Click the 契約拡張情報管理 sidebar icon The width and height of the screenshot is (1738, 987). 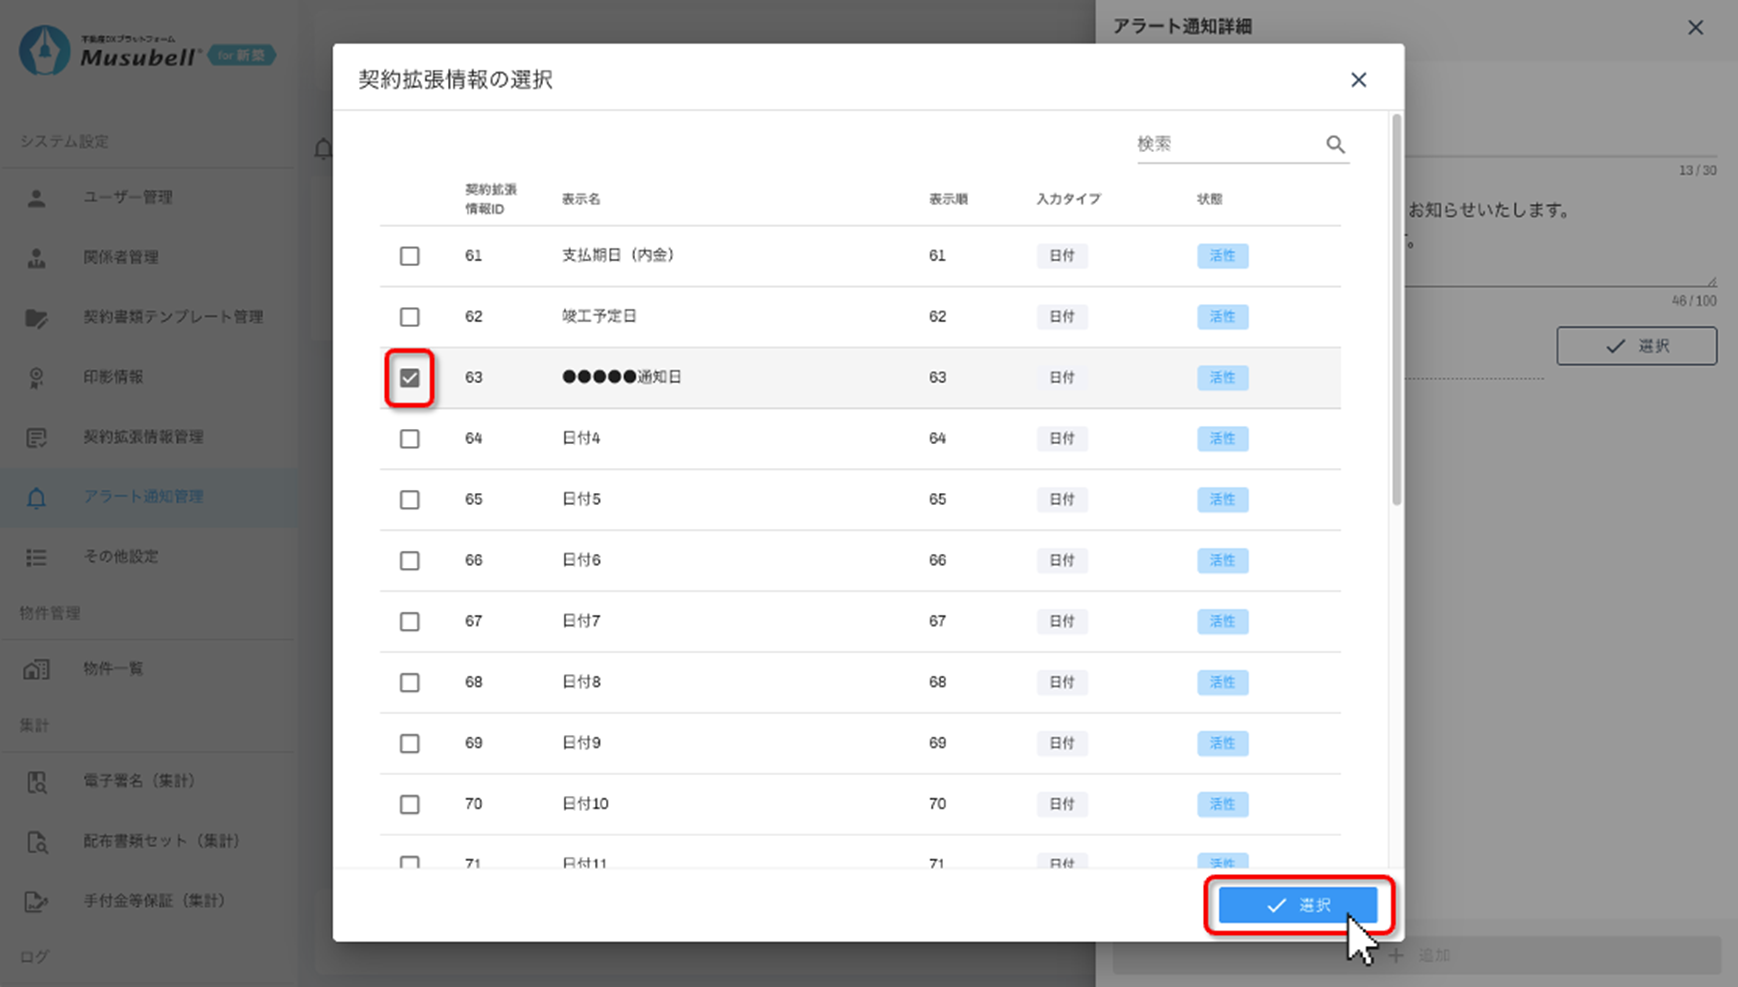tap(37, 438)
